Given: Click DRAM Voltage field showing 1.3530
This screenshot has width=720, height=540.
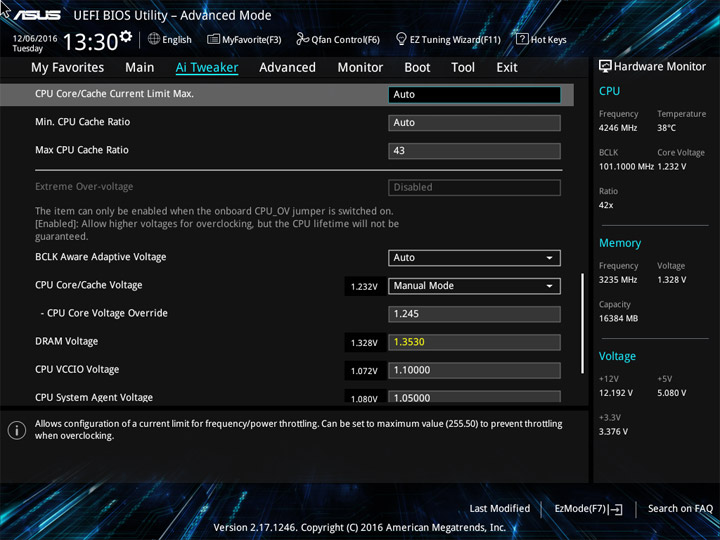Looking at the screenshot, I should [474, 342].
